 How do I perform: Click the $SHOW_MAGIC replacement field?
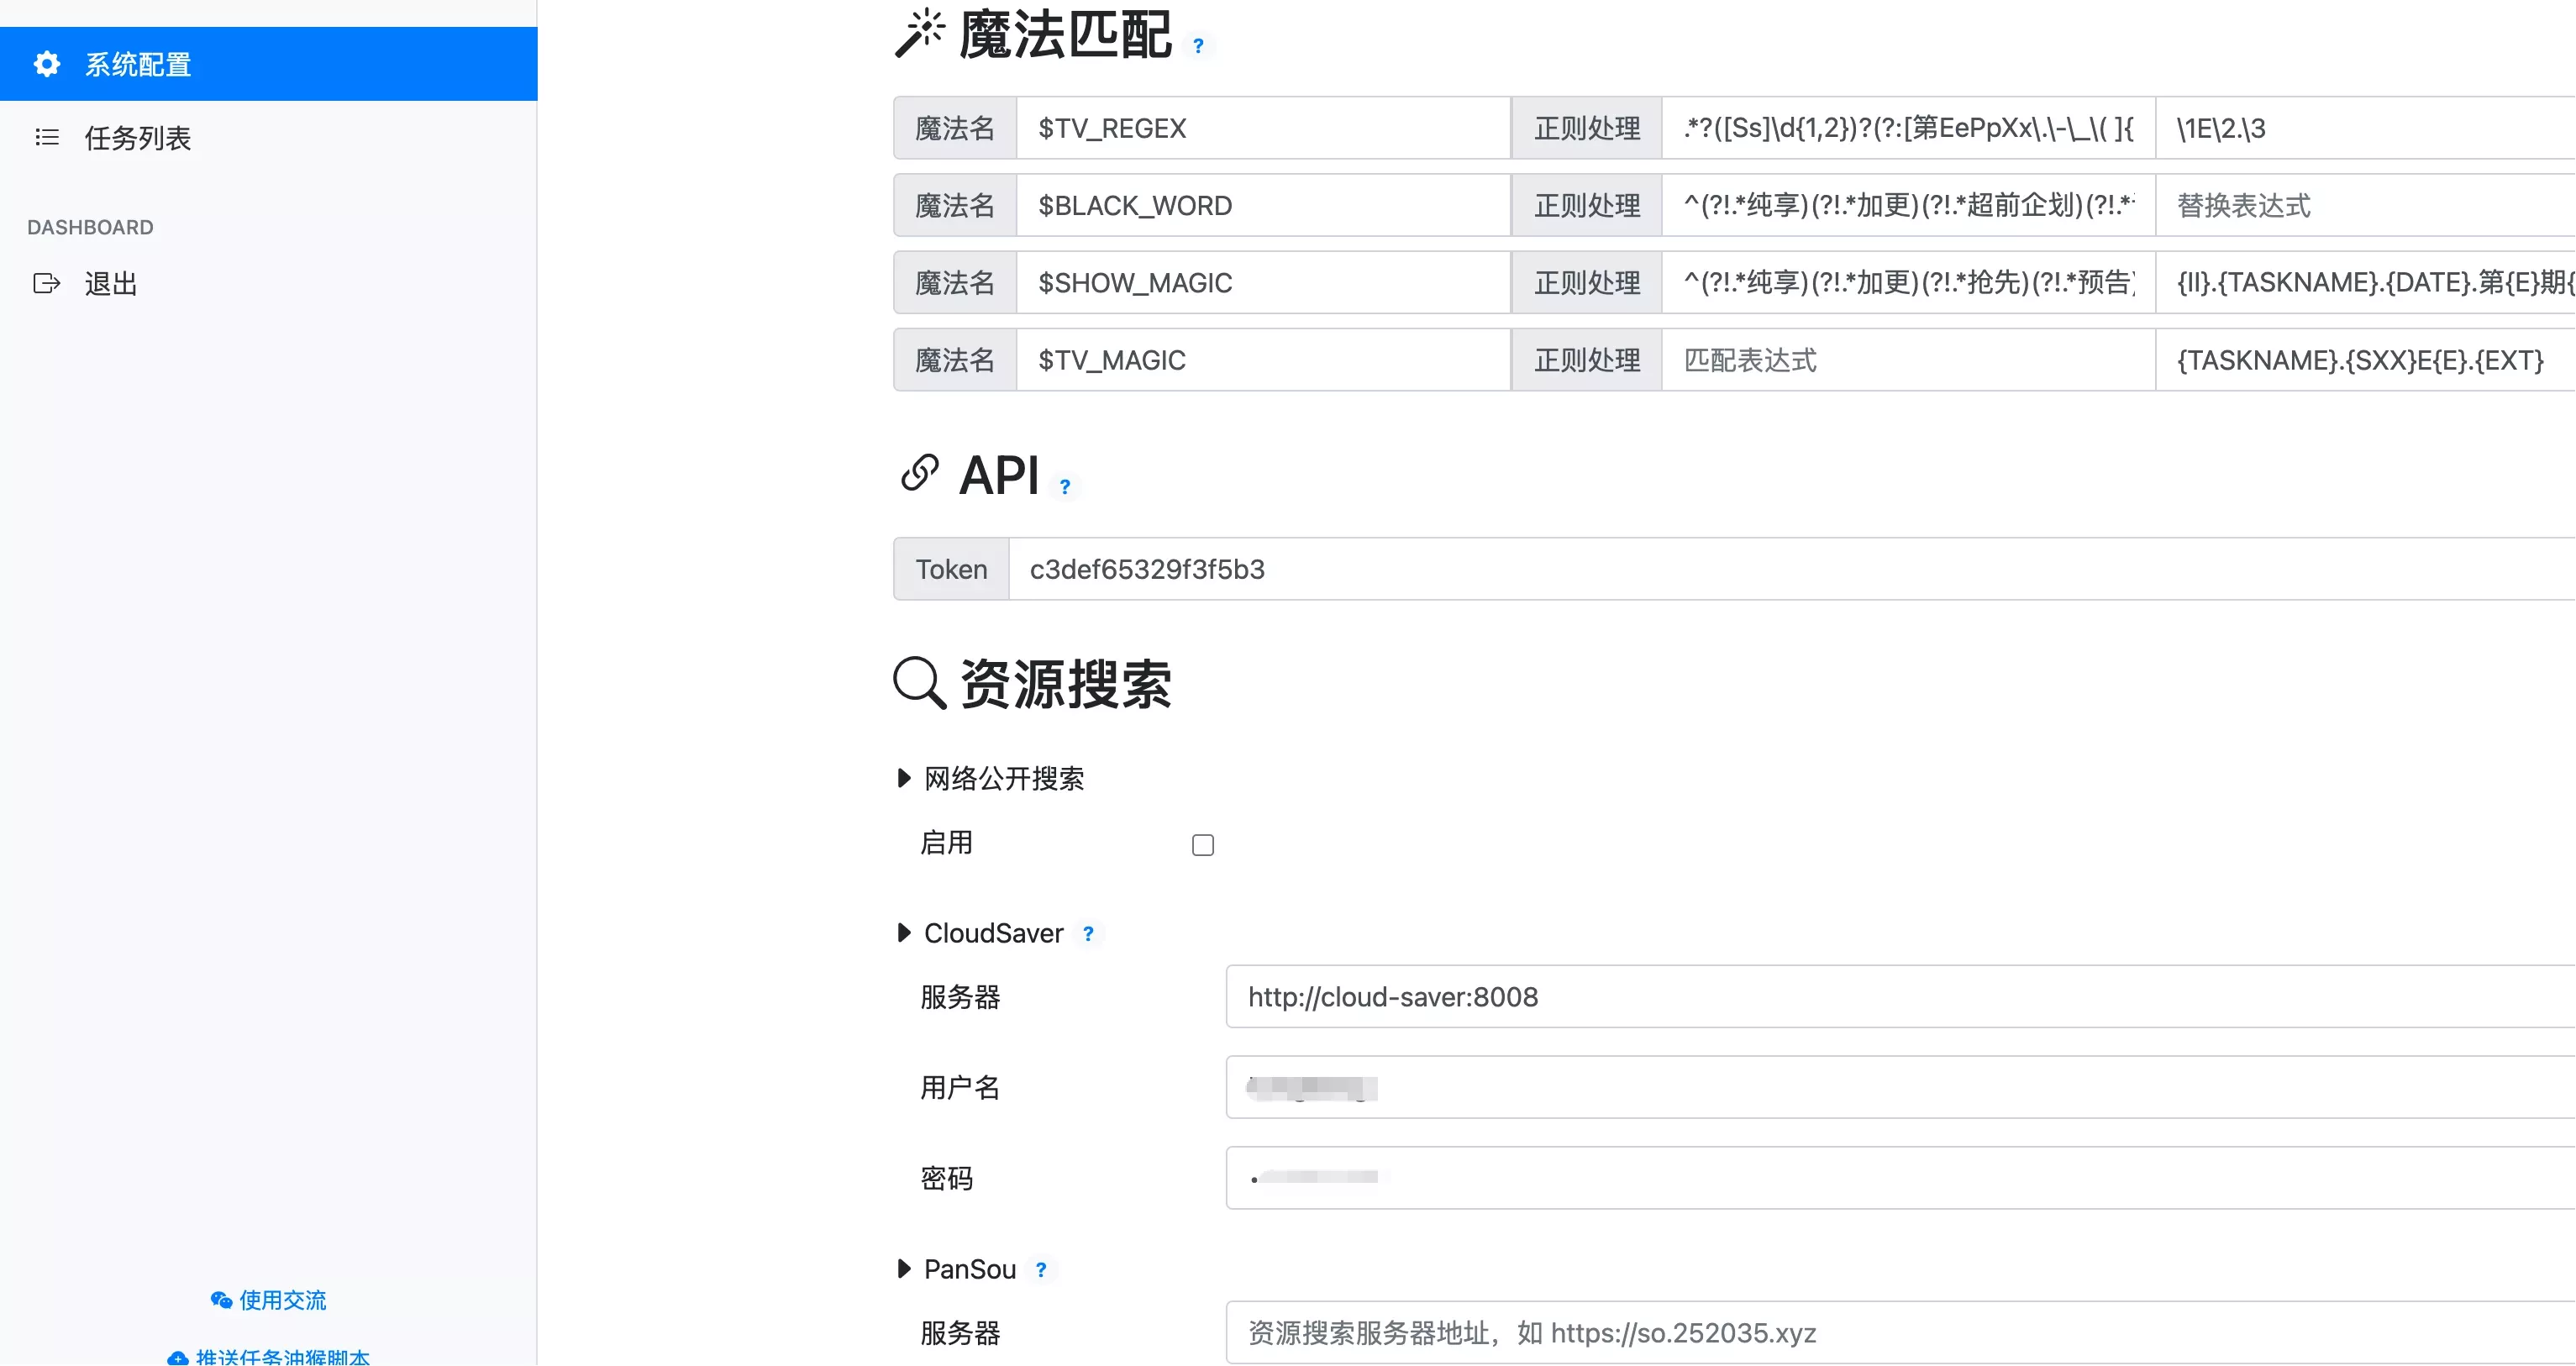click(x=2366, y=283)
